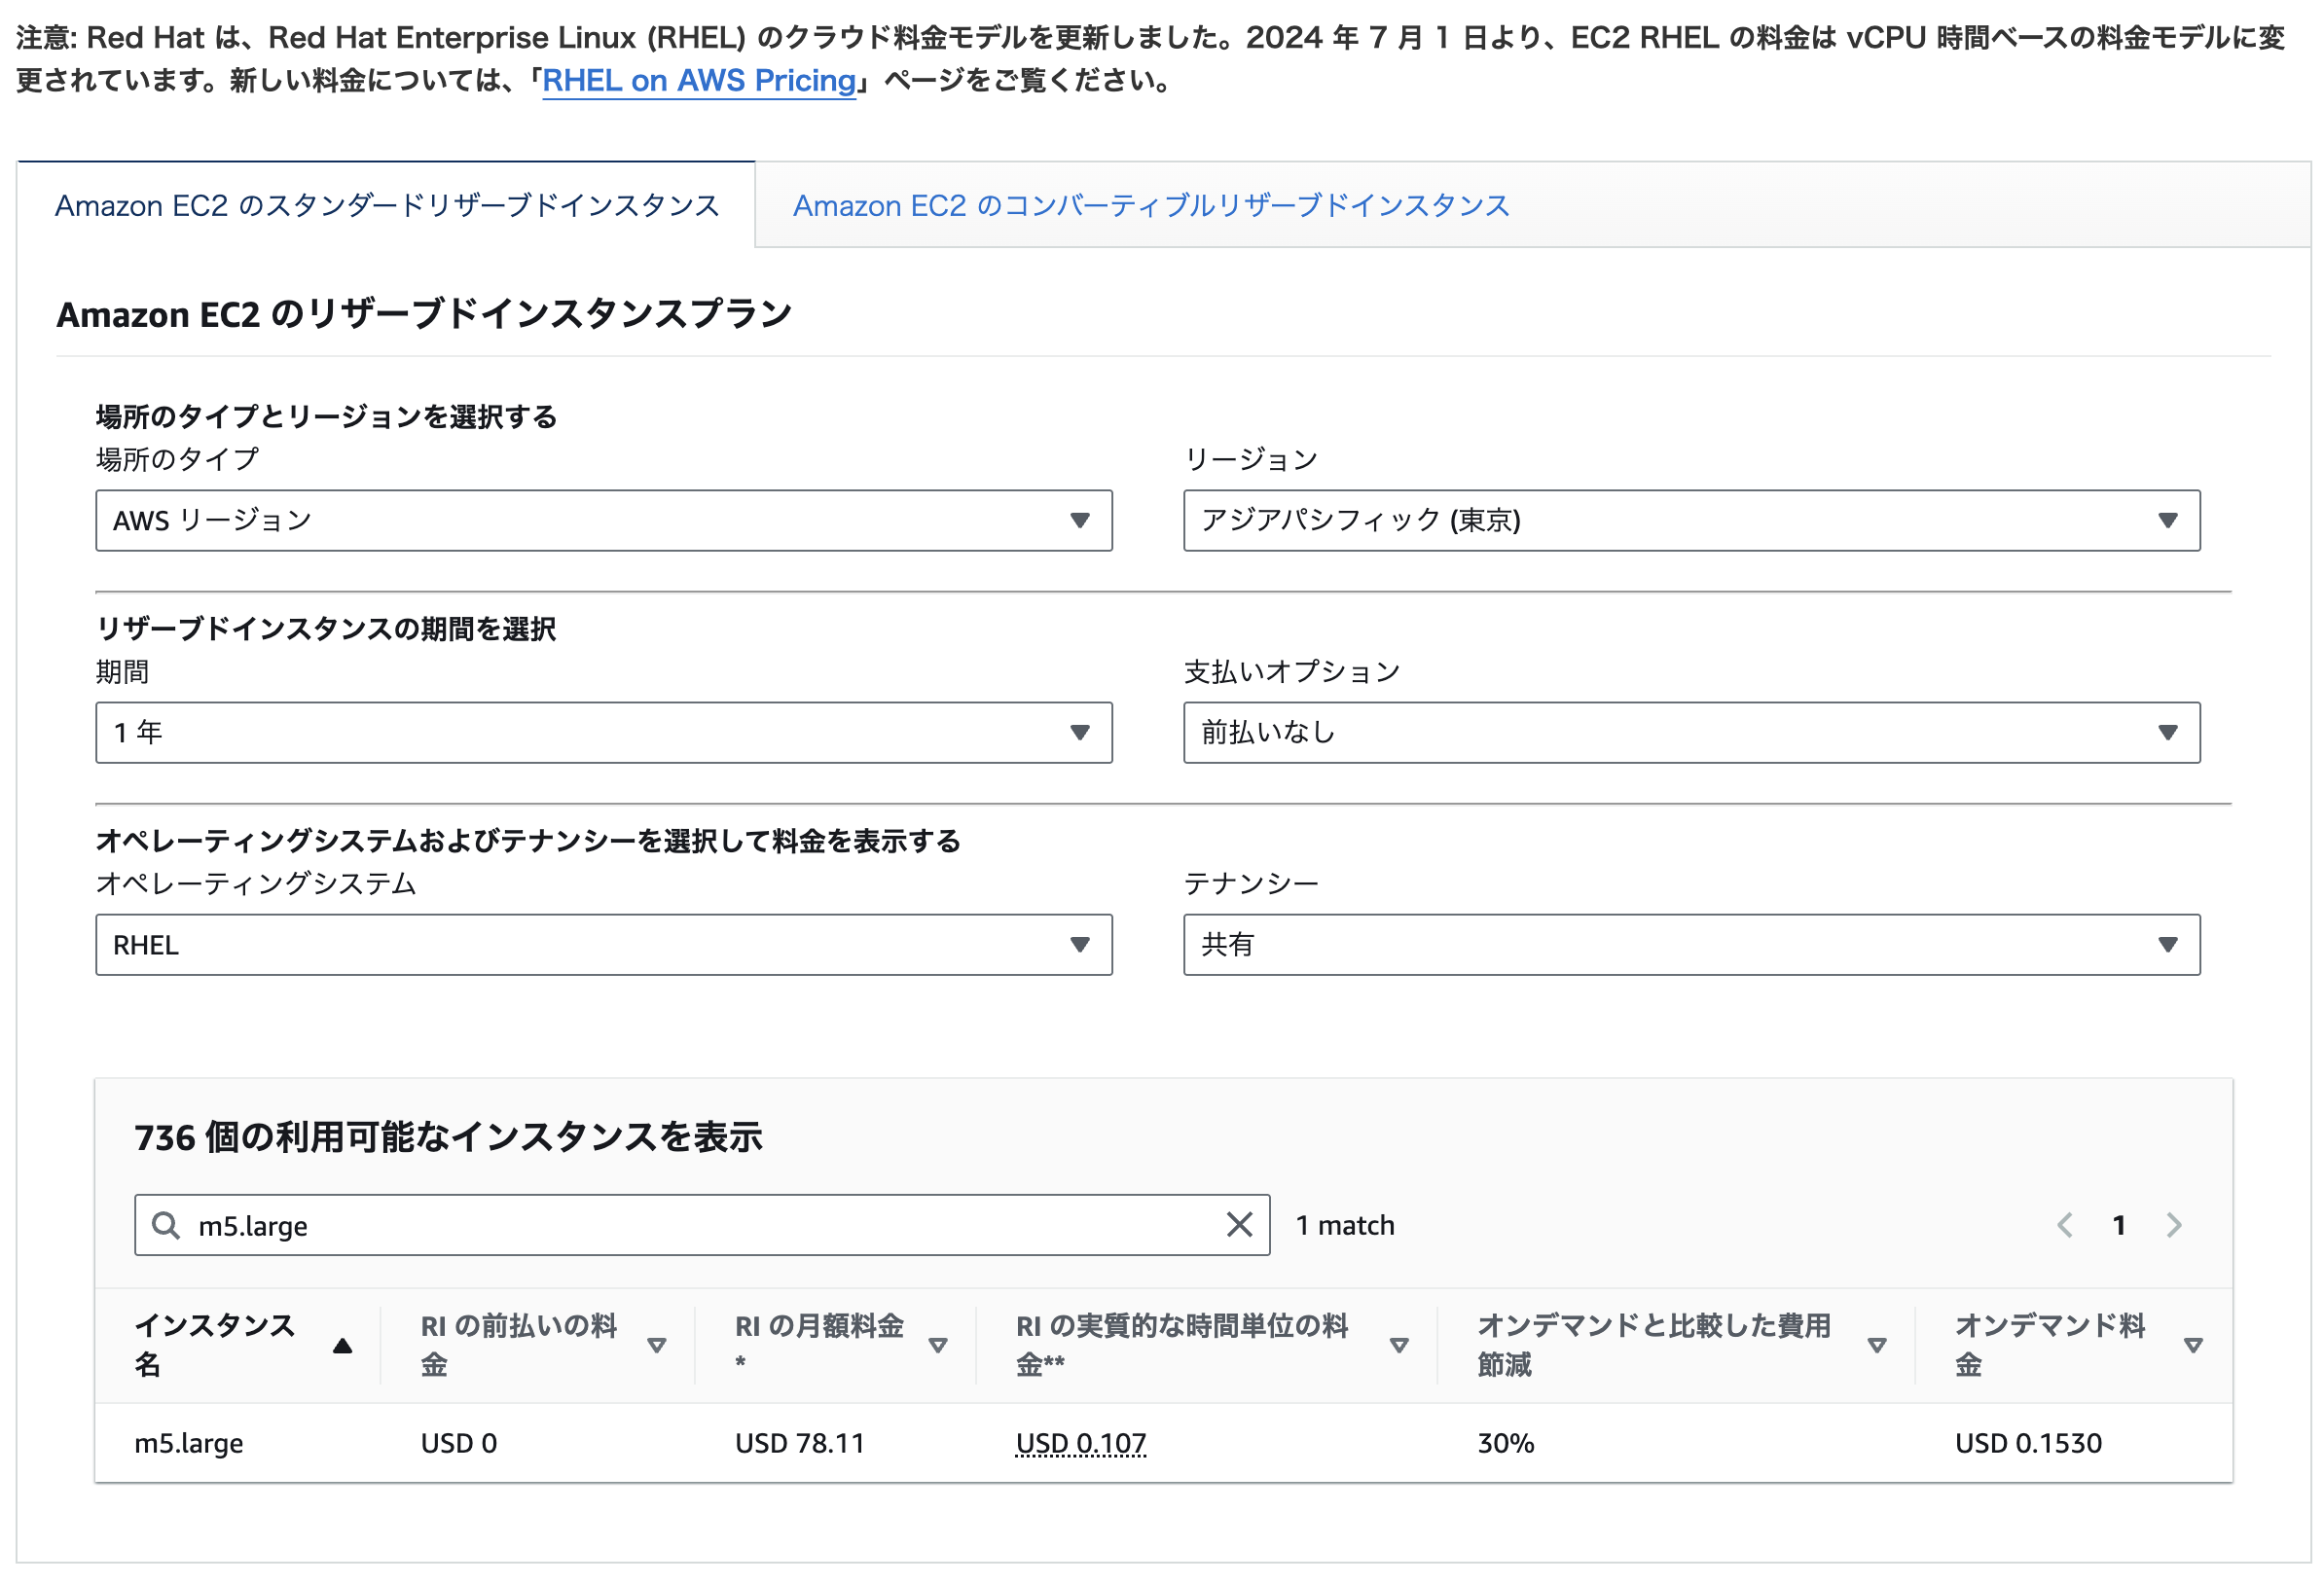Click the 736 available instances heading

(x=448, y=1137)
